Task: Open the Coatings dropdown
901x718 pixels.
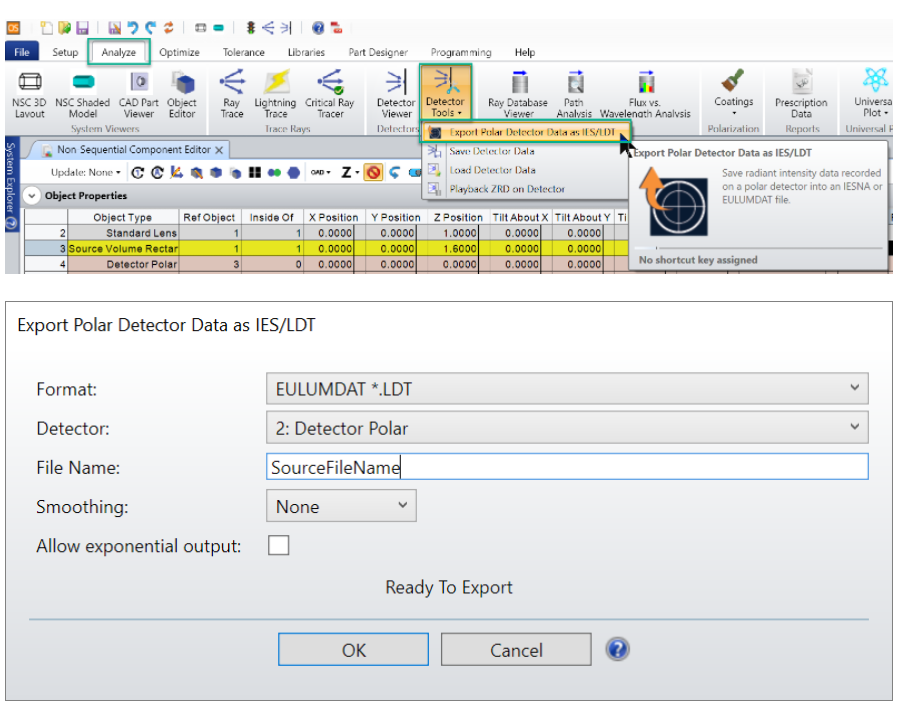Action: point(734,93)
